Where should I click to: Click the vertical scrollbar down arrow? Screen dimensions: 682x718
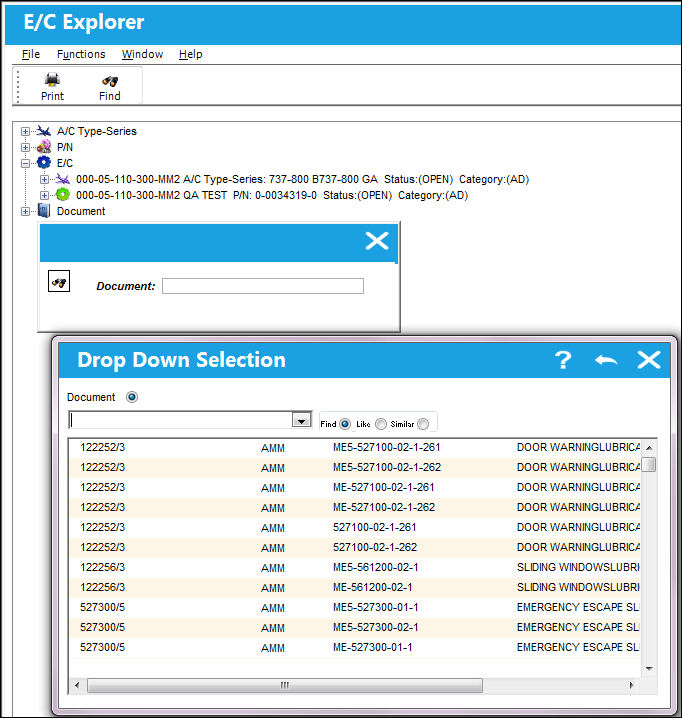pyautogui.click(x=649, y=669)
